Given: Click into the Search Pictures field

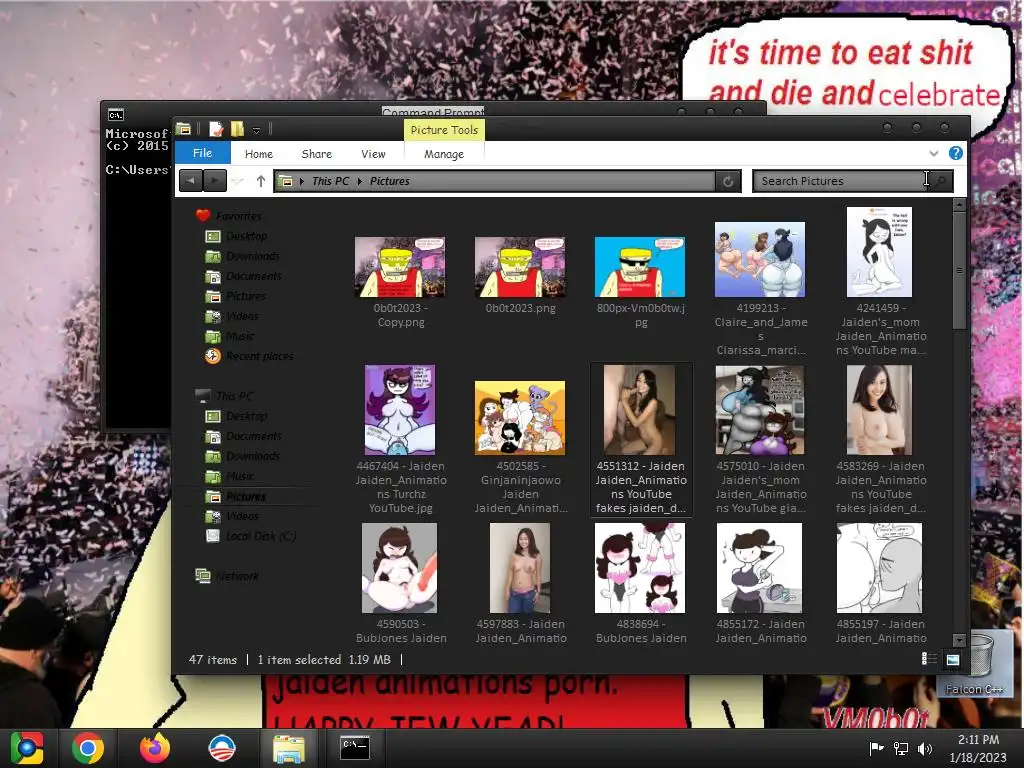Looking at the screenshot, I should coord(840,181).
